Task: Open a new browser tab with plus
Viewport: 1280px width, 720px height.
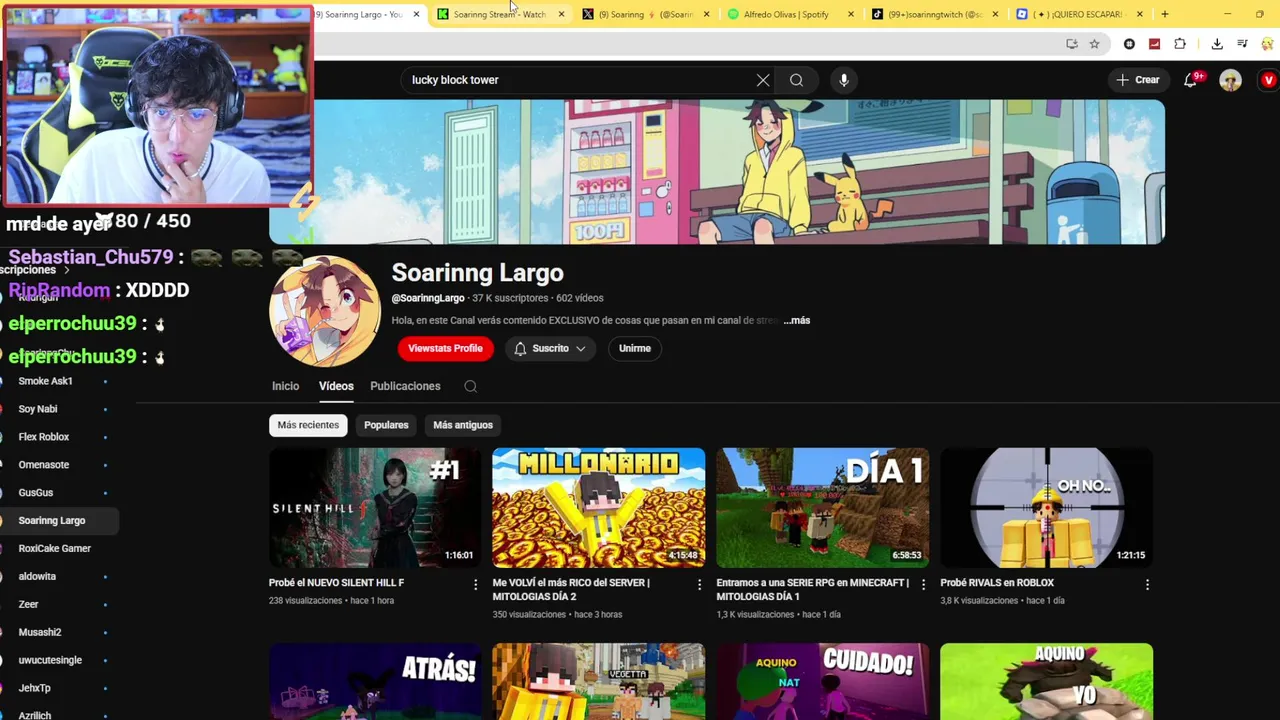Action: [1164, 14]
